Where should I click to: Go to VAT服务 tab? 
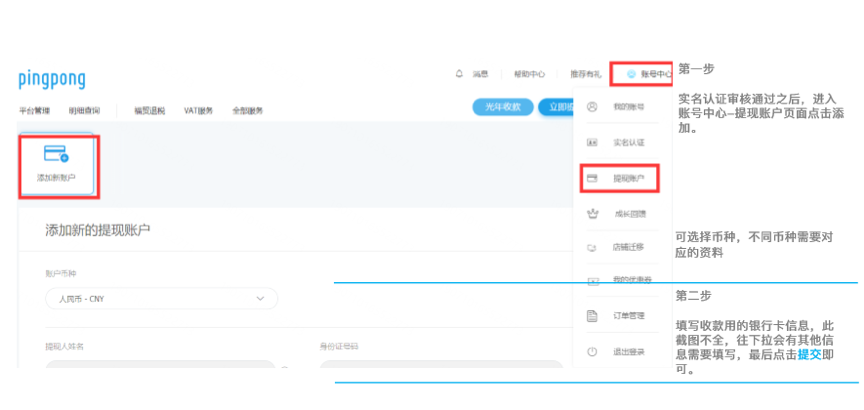(198, 111)
